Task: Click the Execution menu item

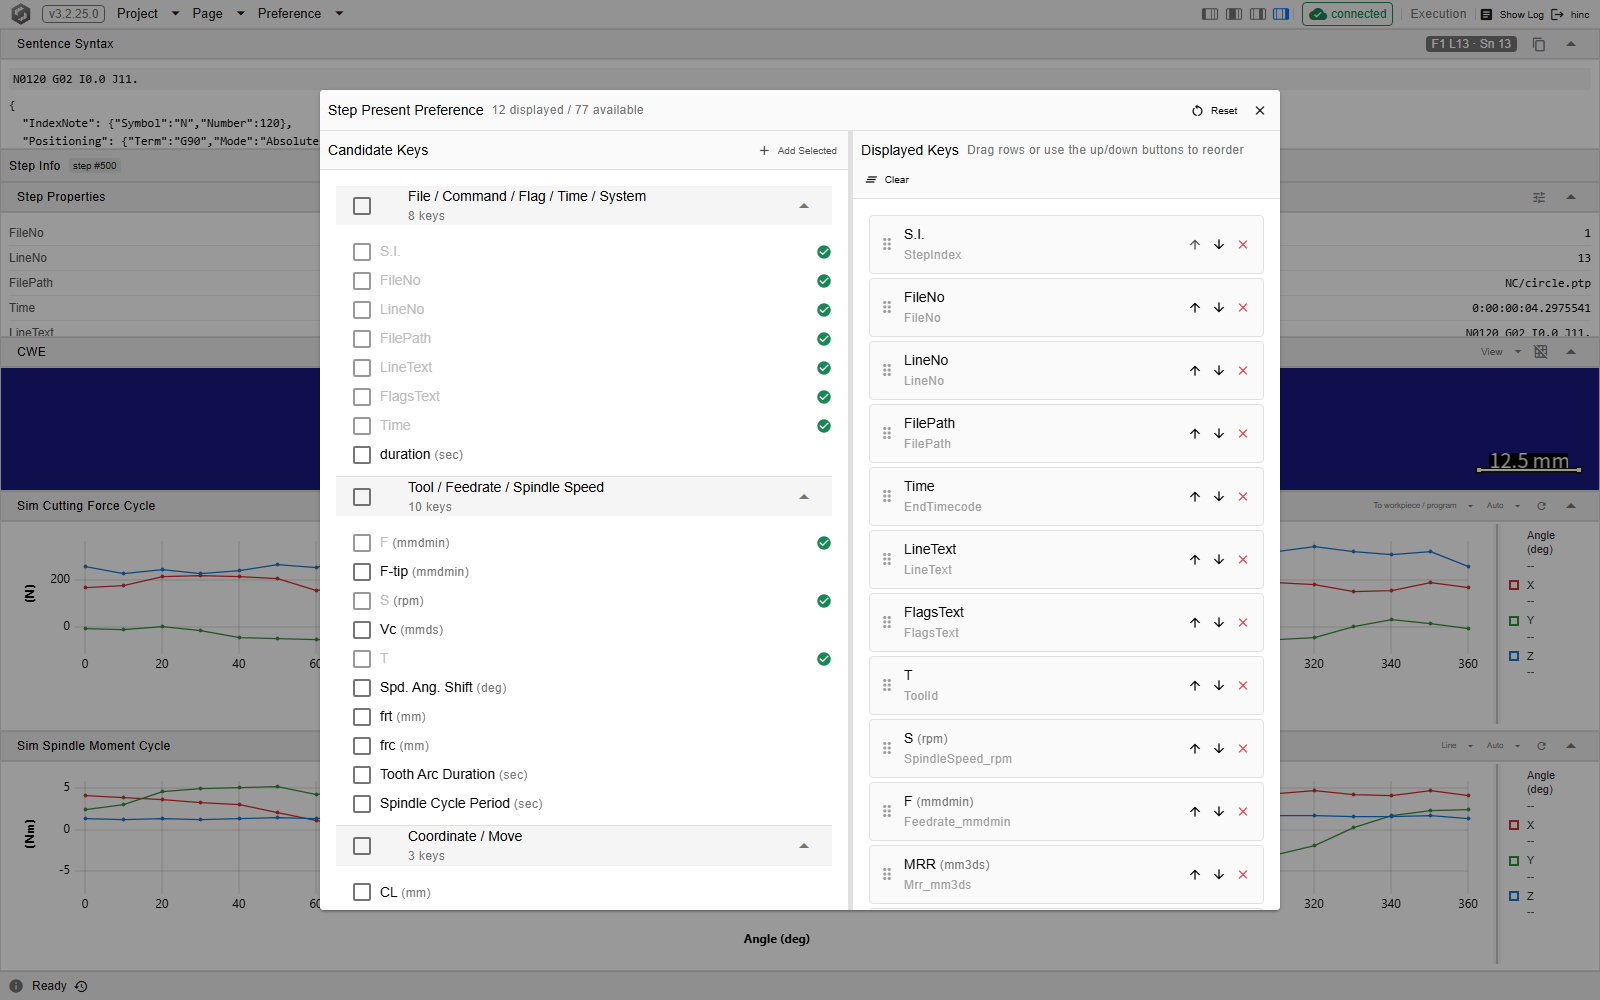Action: (1438, 14)
